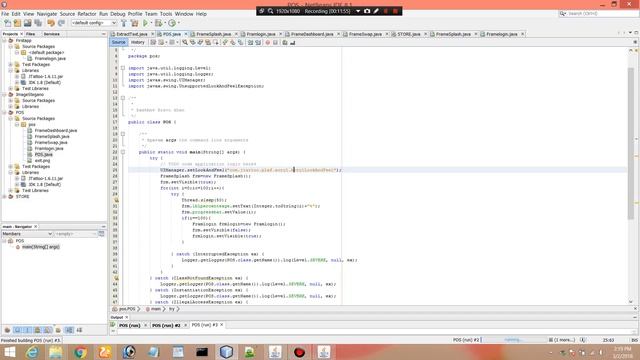Switch to the Files panel tab
This screenshot has width=640, height=360.
point(31,34)
